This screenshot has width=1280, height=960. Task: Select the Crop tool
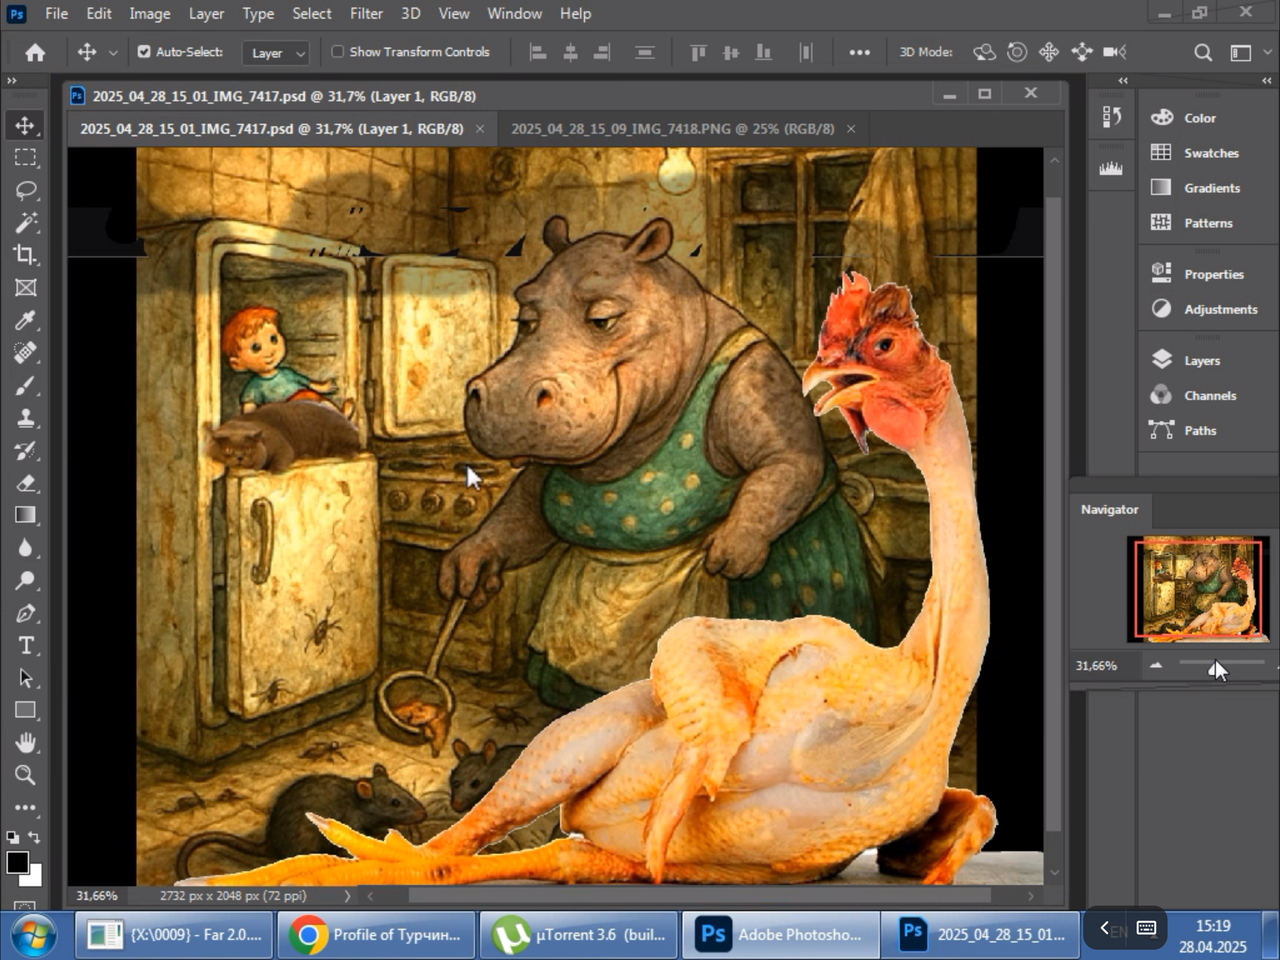tap(25, 255)
